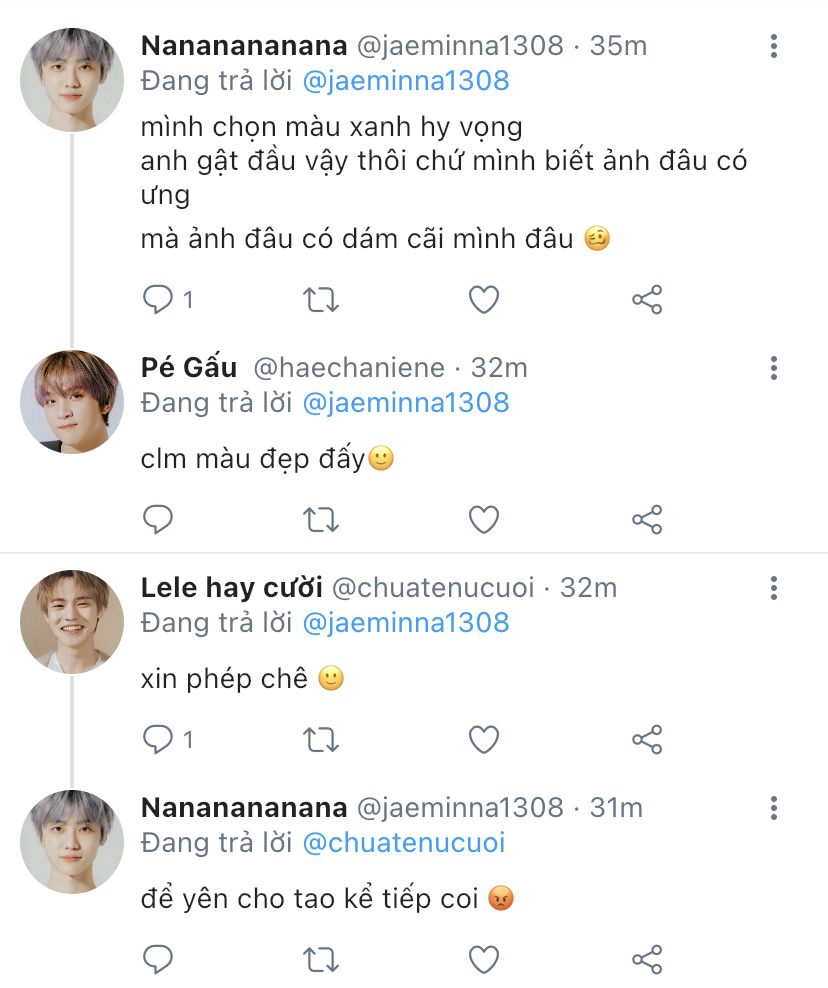The width and height of the screenshot is (828, 988).
Task: Open Pé Gấu's profile picture
Action: pyautogui.click(x=72, y=401)
